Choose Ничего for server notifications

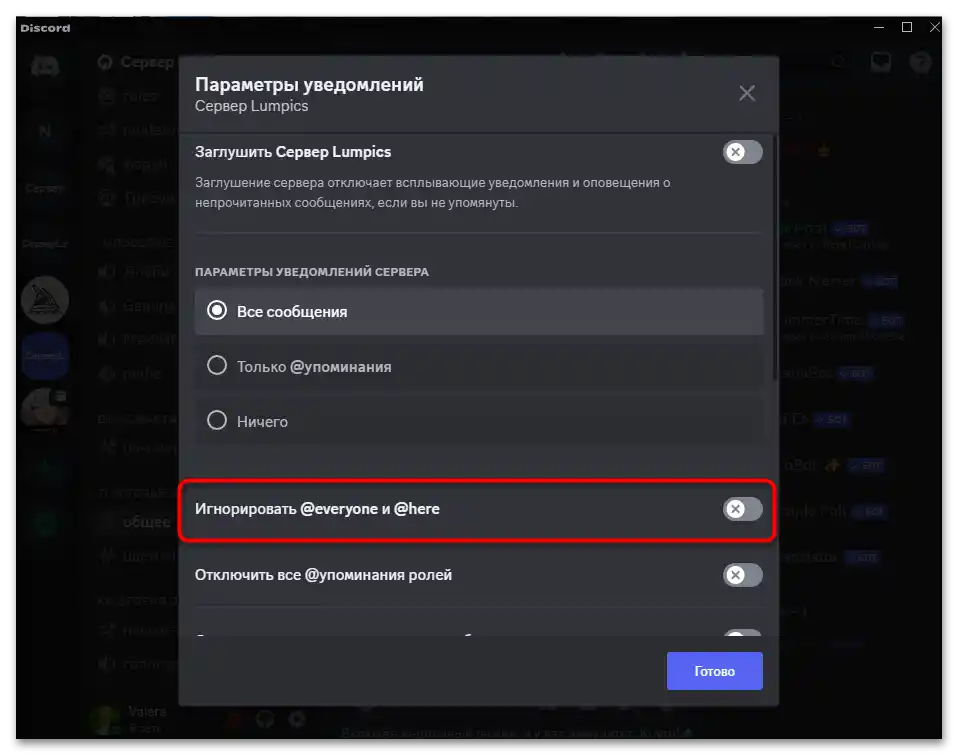(217, 421)
